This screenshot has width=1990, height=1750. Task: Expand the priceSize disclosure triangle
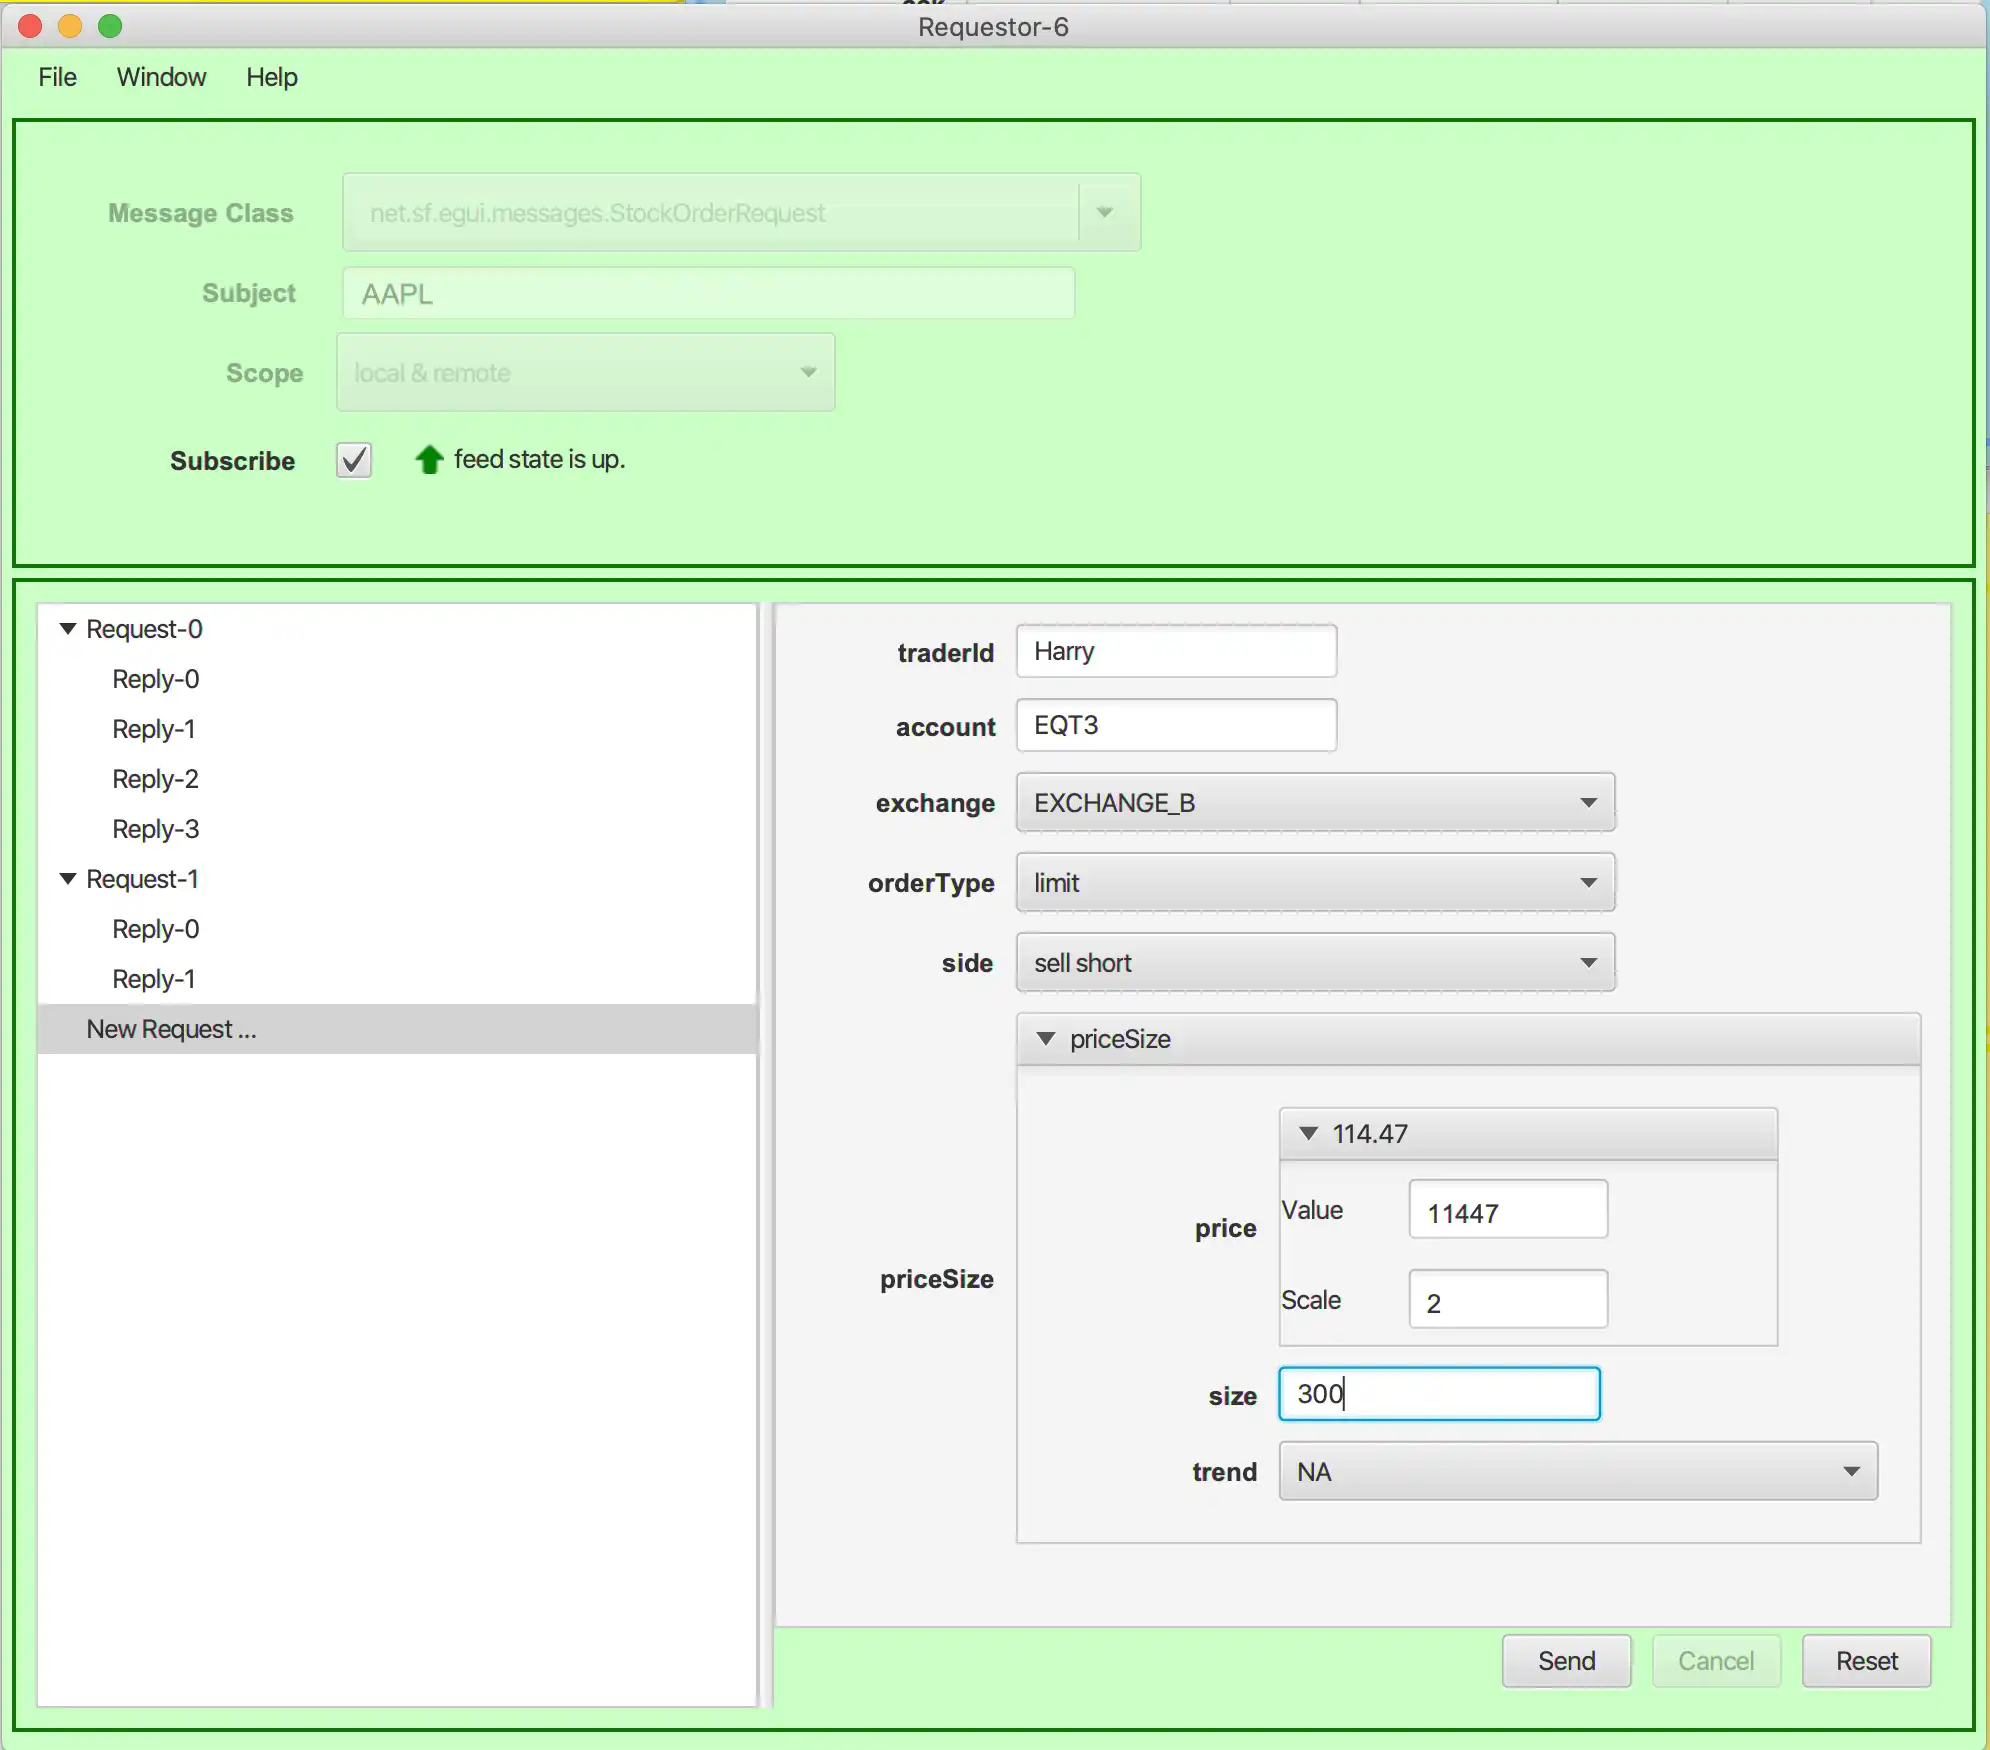(x=1046, y=1037)
